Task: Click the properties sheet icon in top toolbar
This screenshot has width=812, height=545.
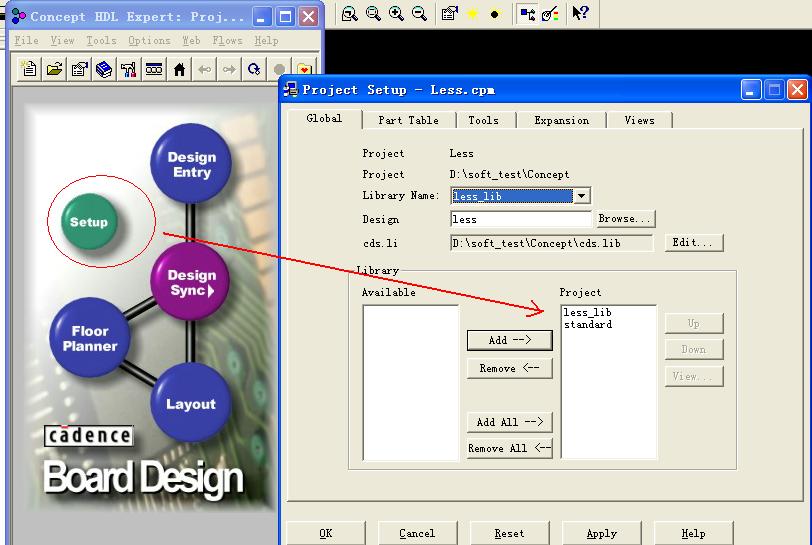Action: pos(449,13)
